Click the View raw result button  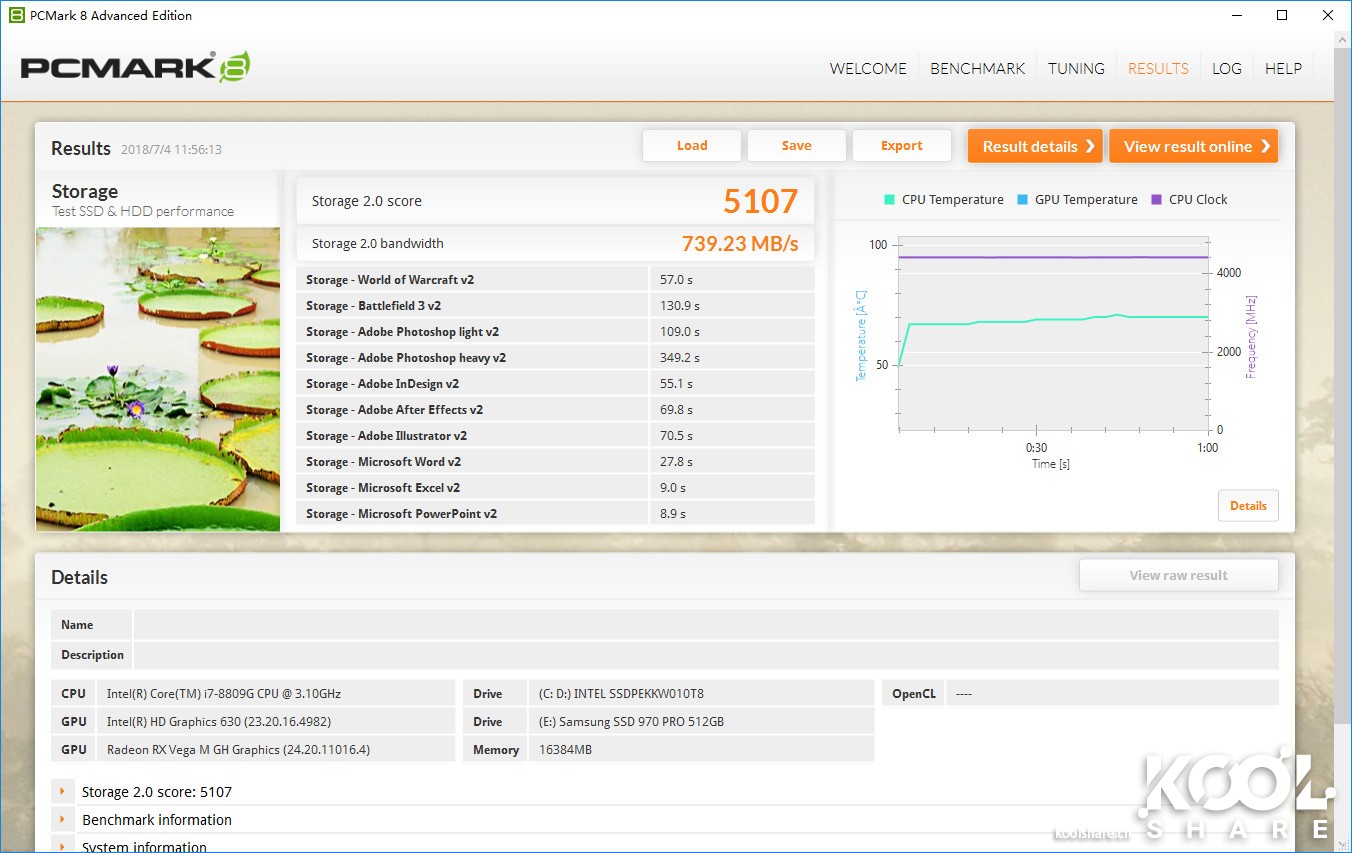pos(1178,575)
